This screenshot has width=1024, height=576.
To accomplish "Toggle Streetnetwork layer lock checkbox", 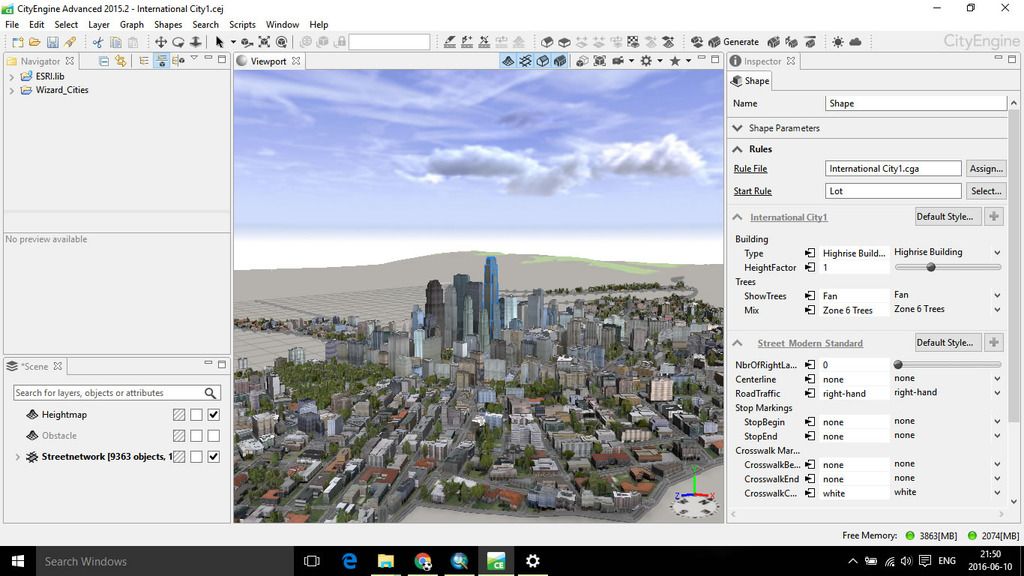I will click(197, 456).
